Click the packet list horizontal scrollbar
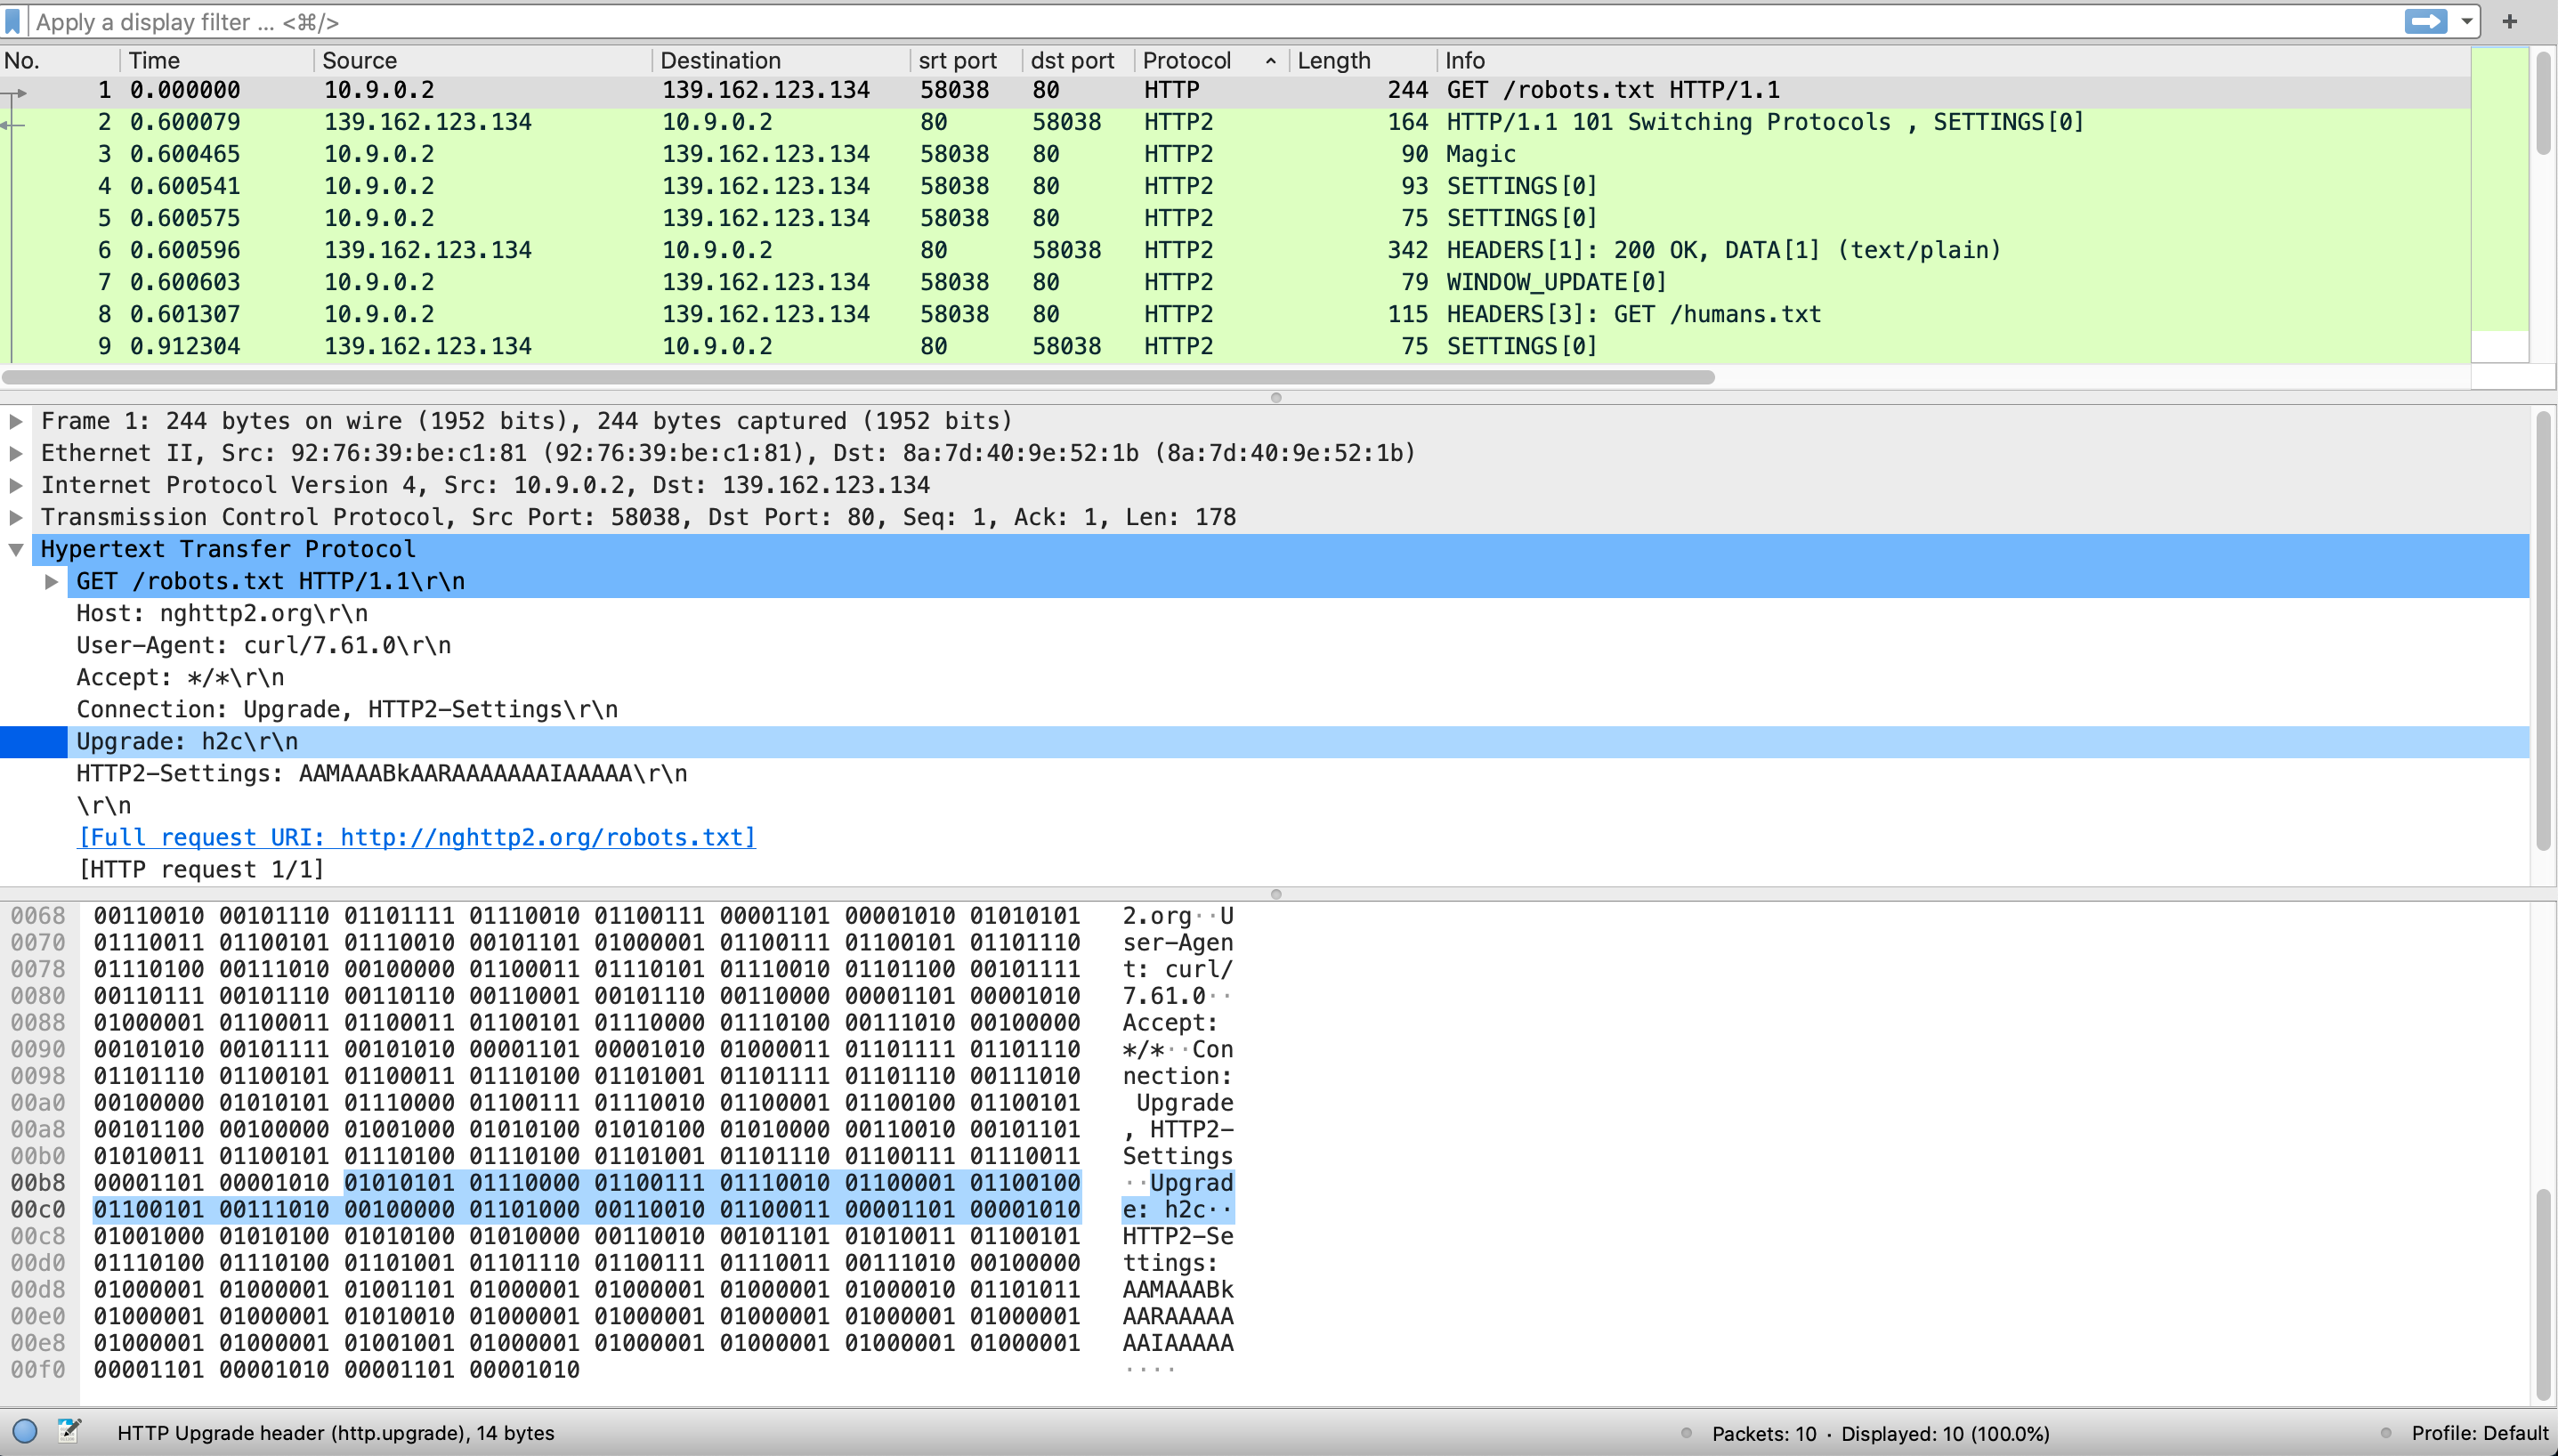 coord(858,377)
